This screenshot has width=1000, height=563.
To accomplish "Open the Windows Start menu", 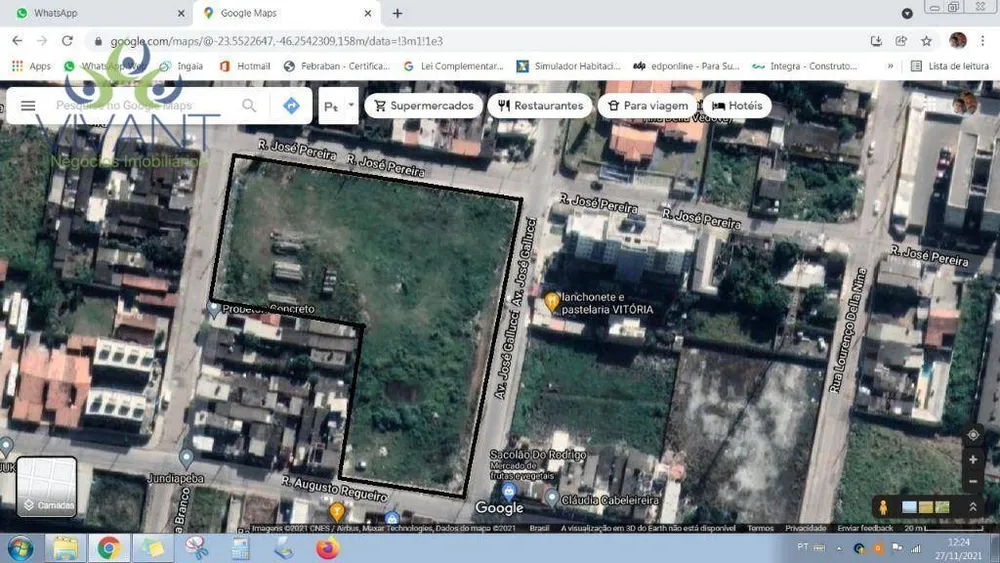I will (20, 548).
